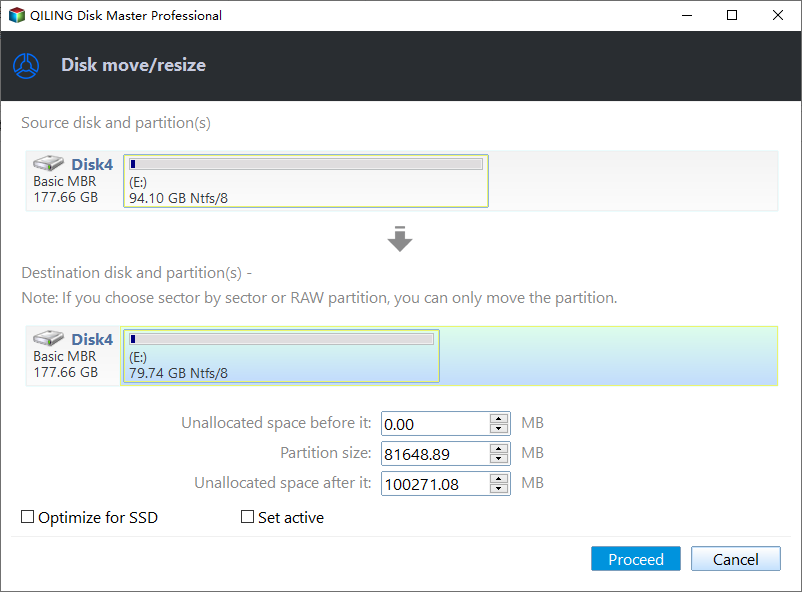The height and width of the screenshot is (592, 802).
Task: Decrease Unallocated space after it value
Action: click(x=499, y=489)
